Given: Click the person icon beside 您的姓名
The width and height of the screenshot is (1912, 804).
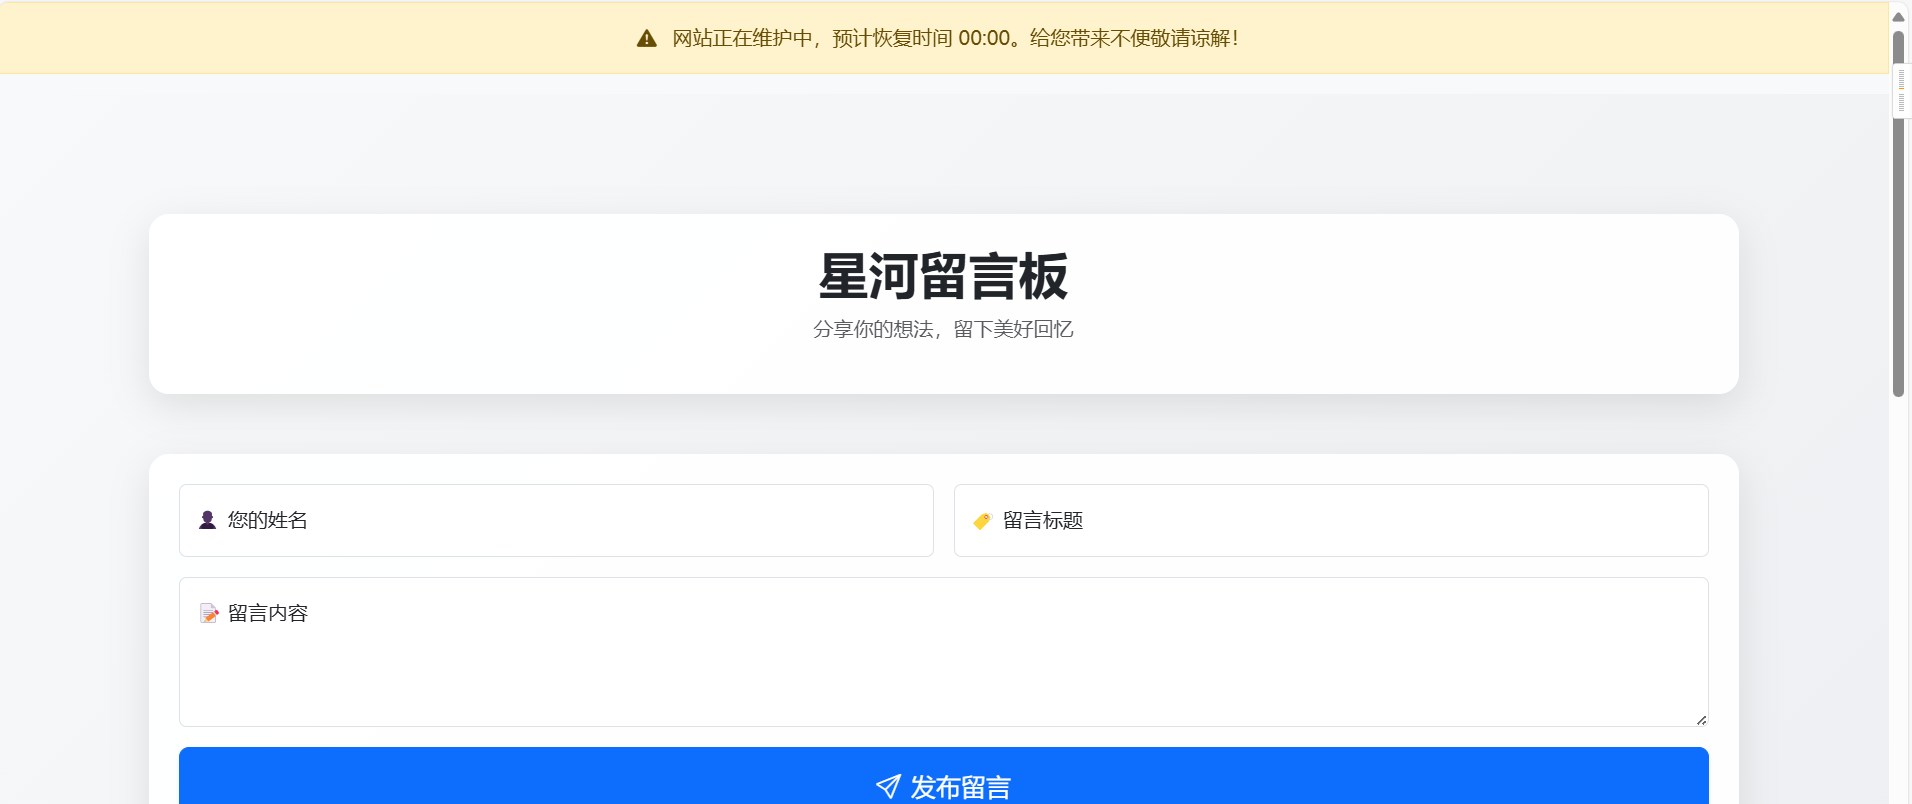Looking at the screenshot, I should [208, 520].
